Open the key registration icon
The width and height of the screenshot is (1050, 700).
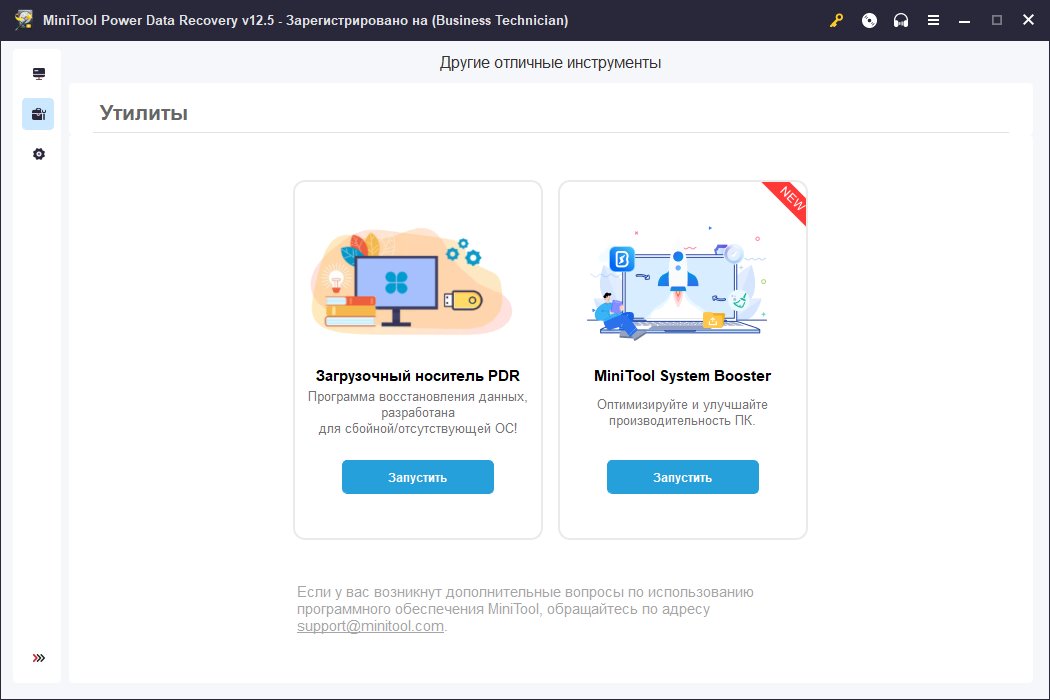pos(836,20)
